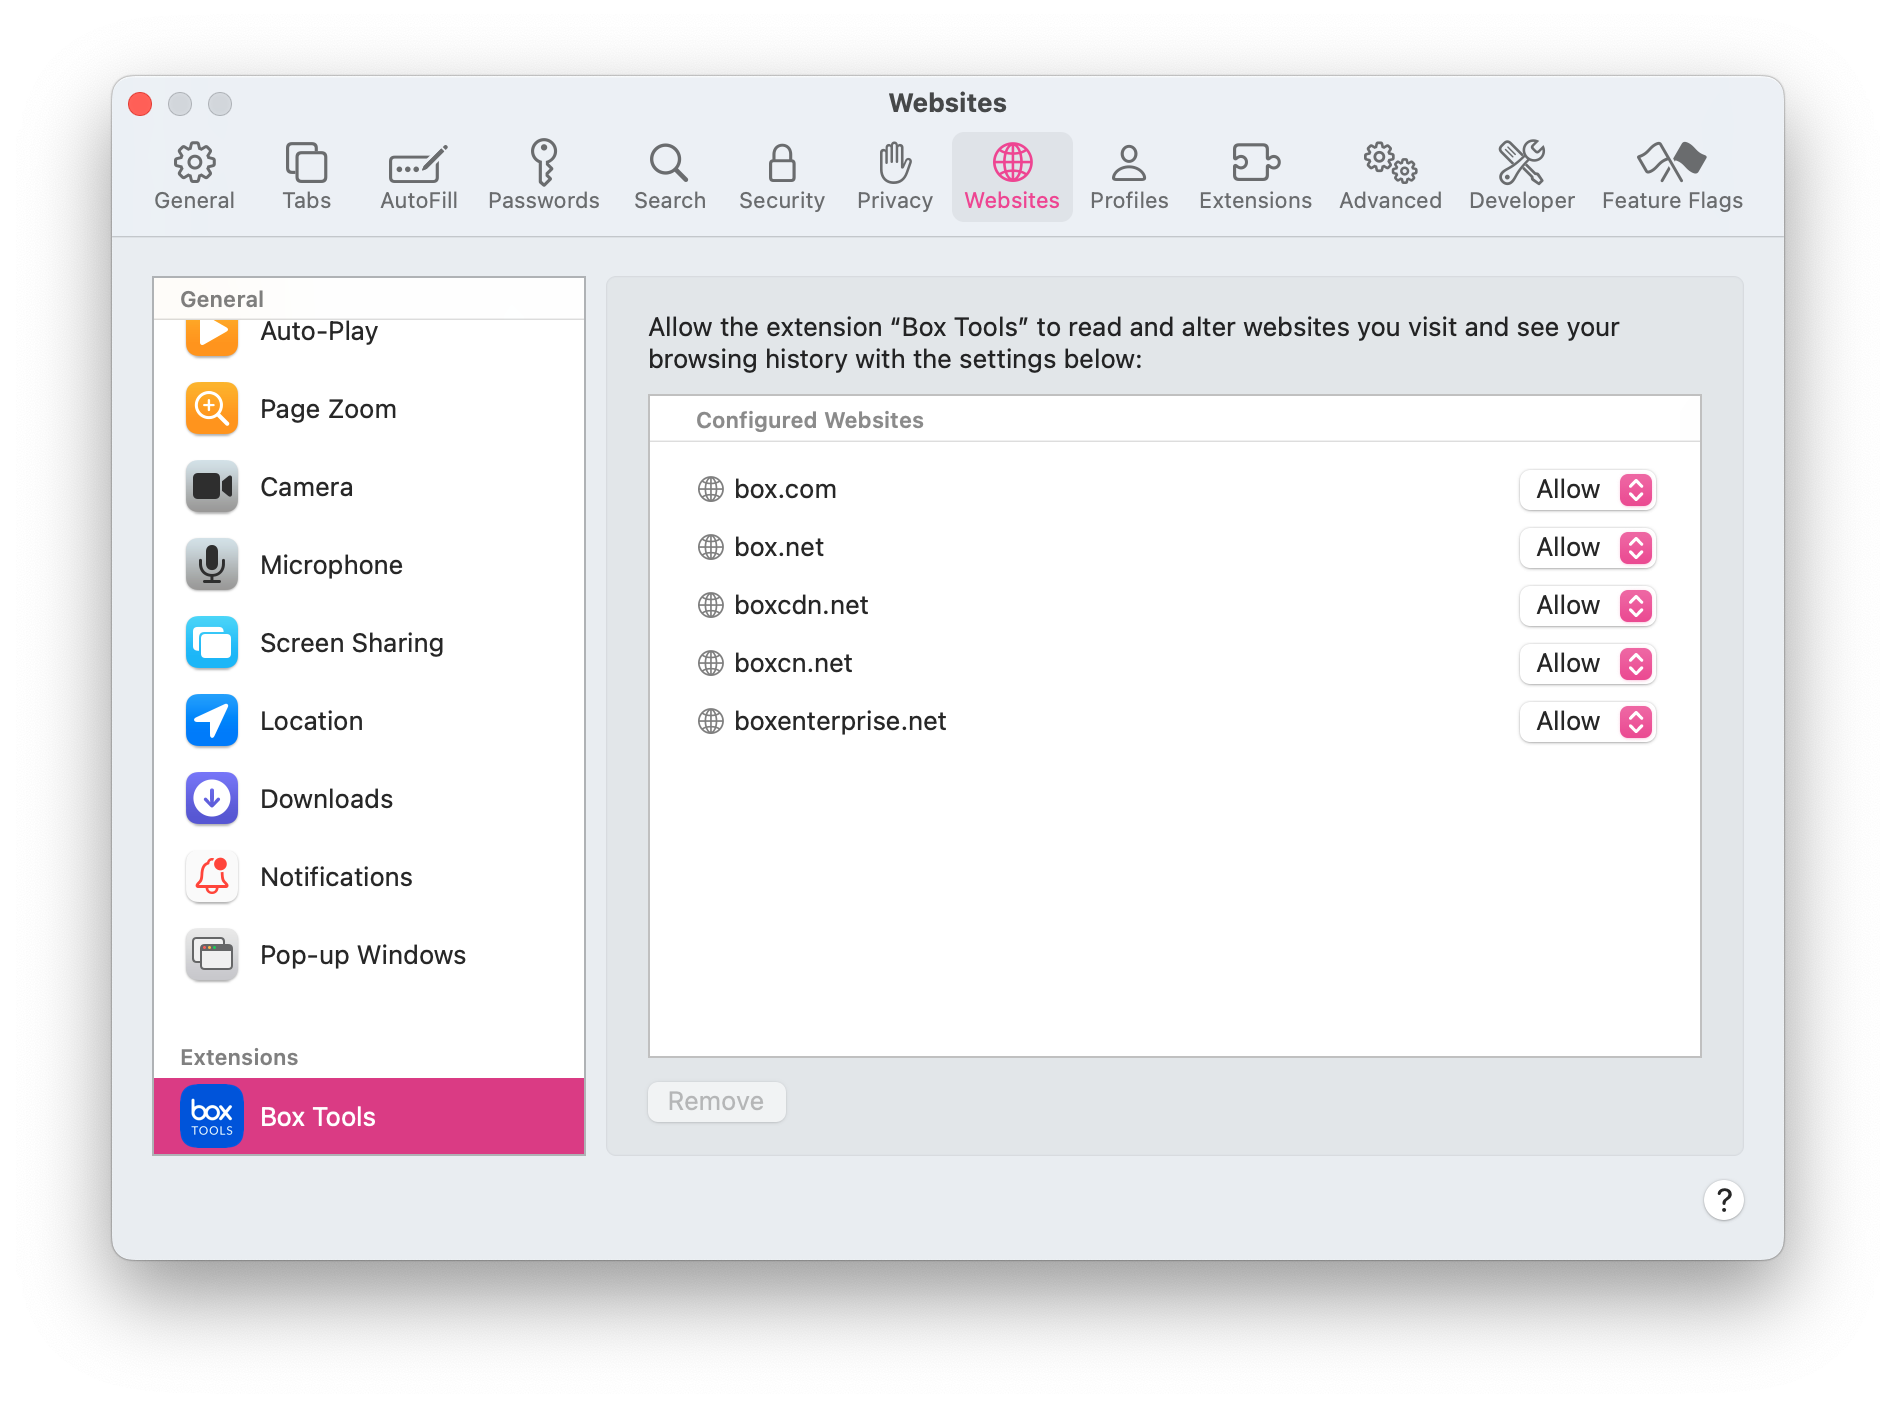Change permission for boxenterprise.net
Image resolution: width=1896 pixels, height=1408 pixels.
click(x=1587, y=722)
